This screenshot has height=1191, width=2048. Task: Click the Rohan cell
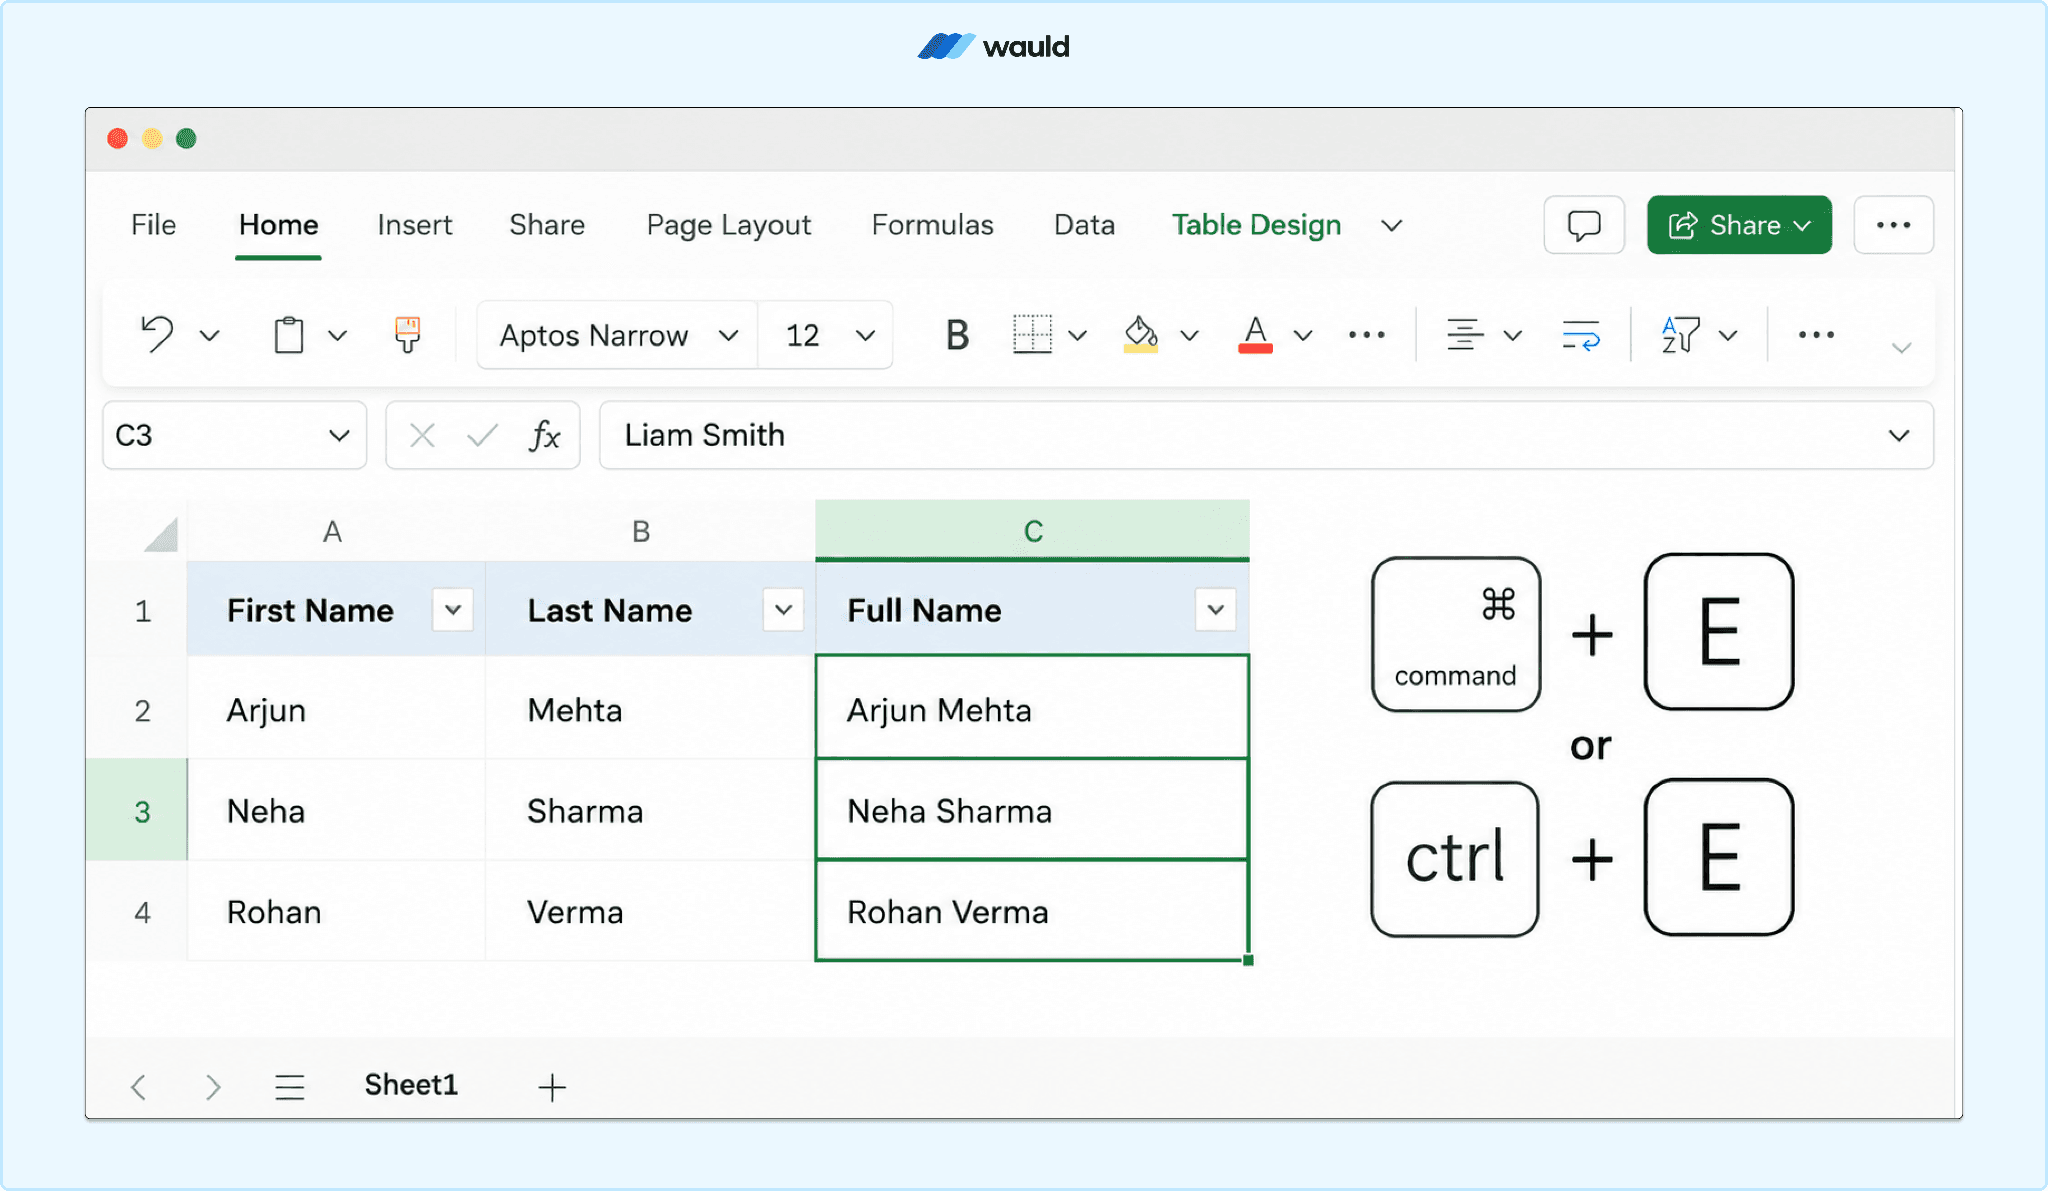pos(336,911)
